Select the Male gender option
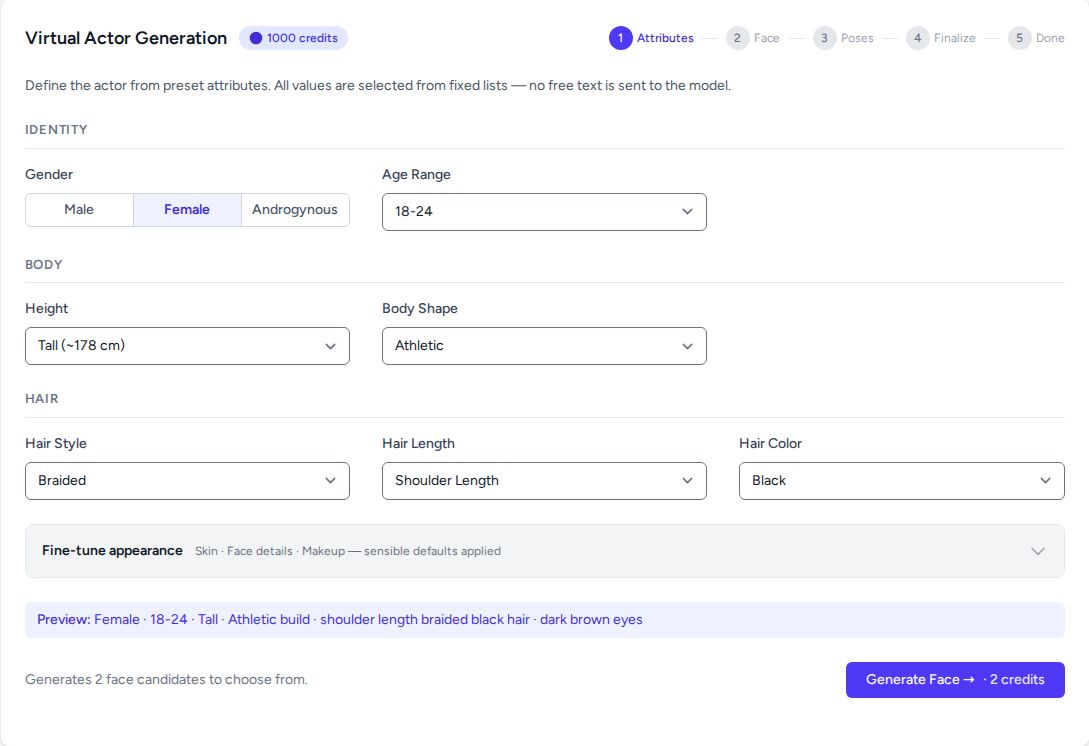Viewport: 1089px width, 746px height. point(79,210)
